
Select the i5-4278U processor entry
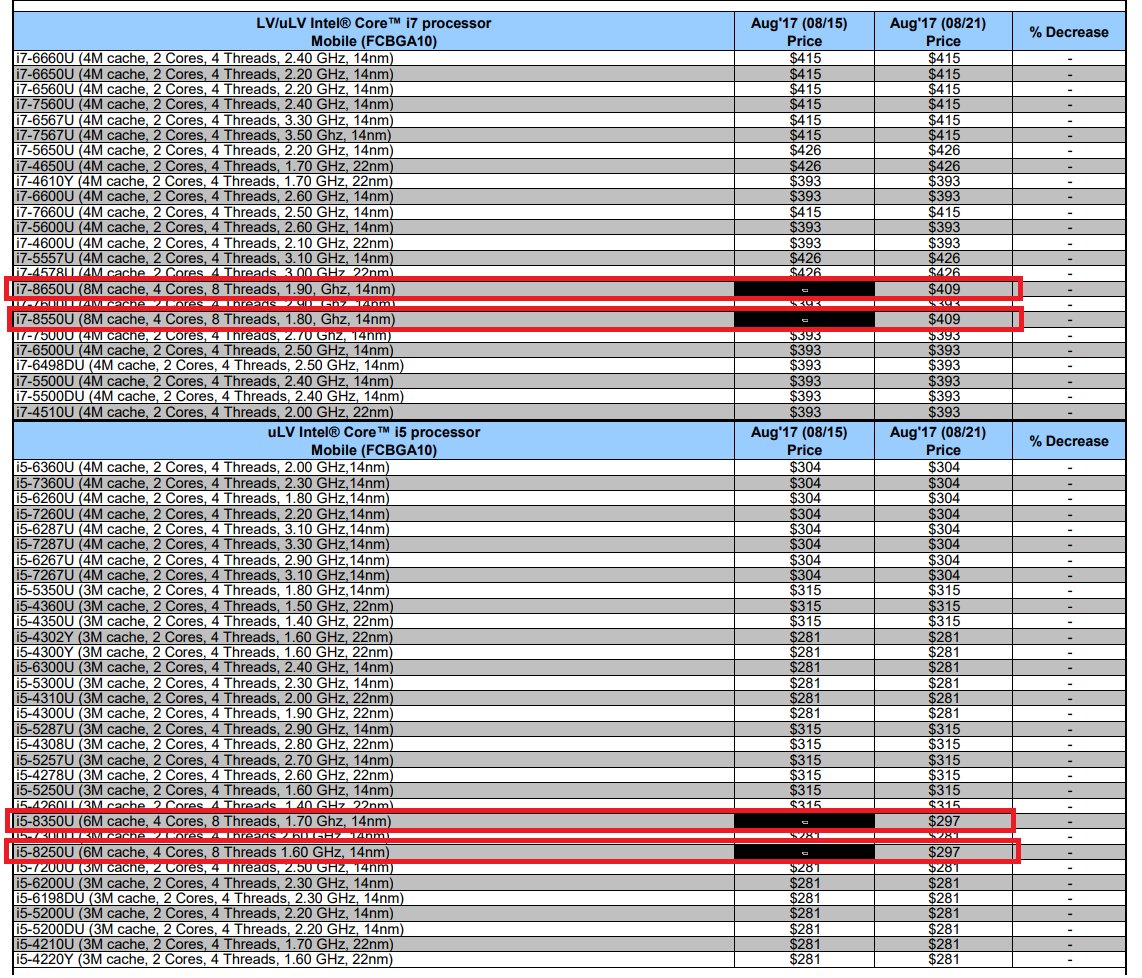pyautogui.click(x=205, y=776)
